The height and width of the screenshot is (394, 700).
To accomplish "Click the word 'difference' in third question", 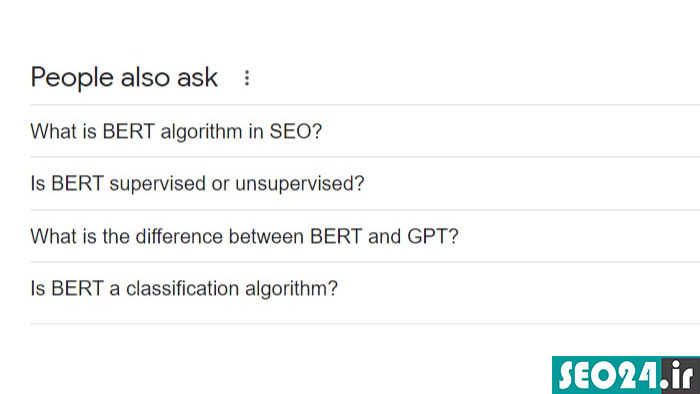I will (x=179, y=236).
